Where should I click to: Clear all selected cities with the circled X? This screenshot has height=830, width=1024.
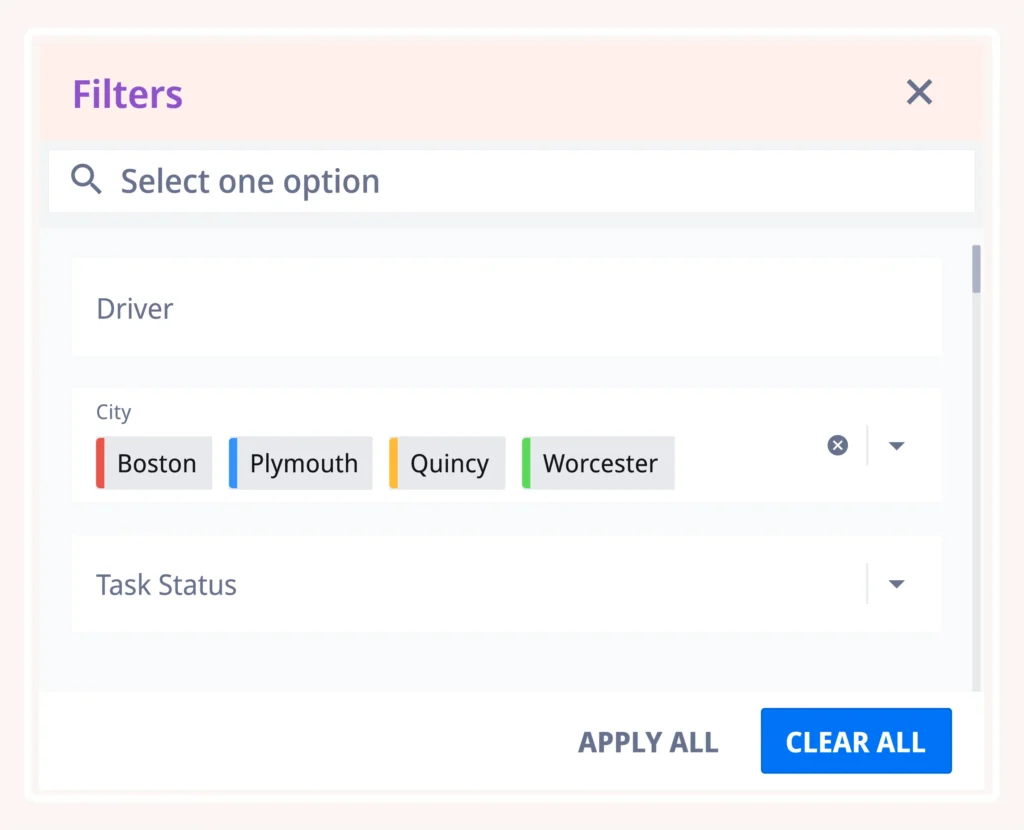point(838,445)
